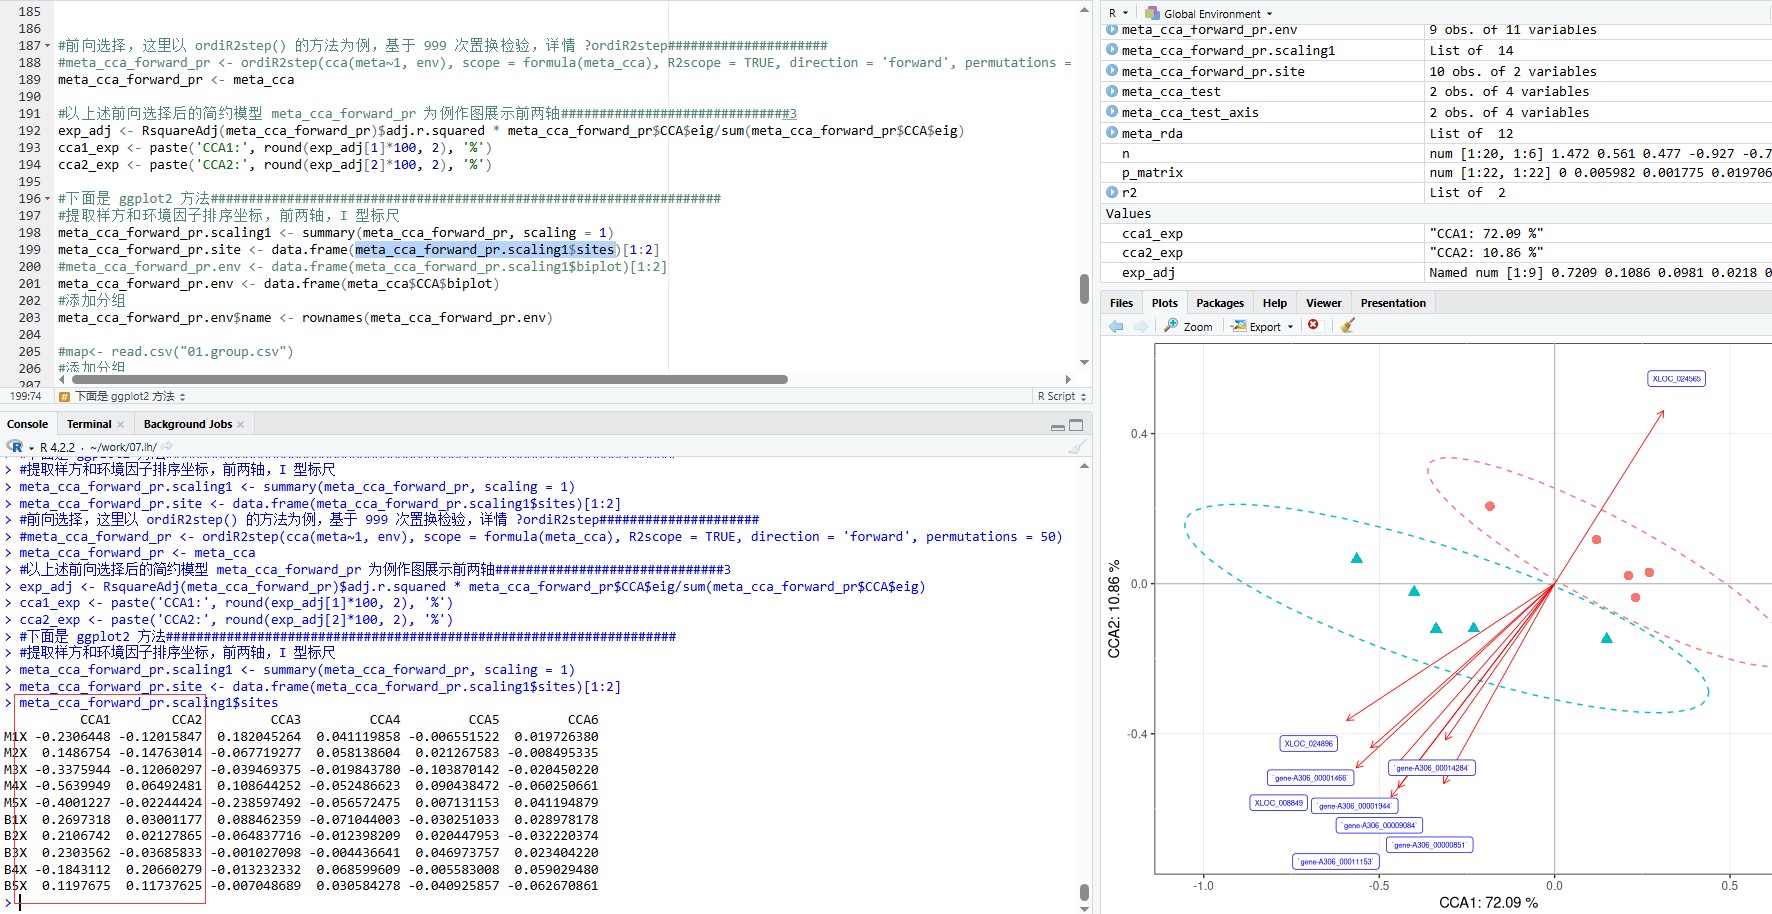Collapse code section at line 187

tap(47, 46)
